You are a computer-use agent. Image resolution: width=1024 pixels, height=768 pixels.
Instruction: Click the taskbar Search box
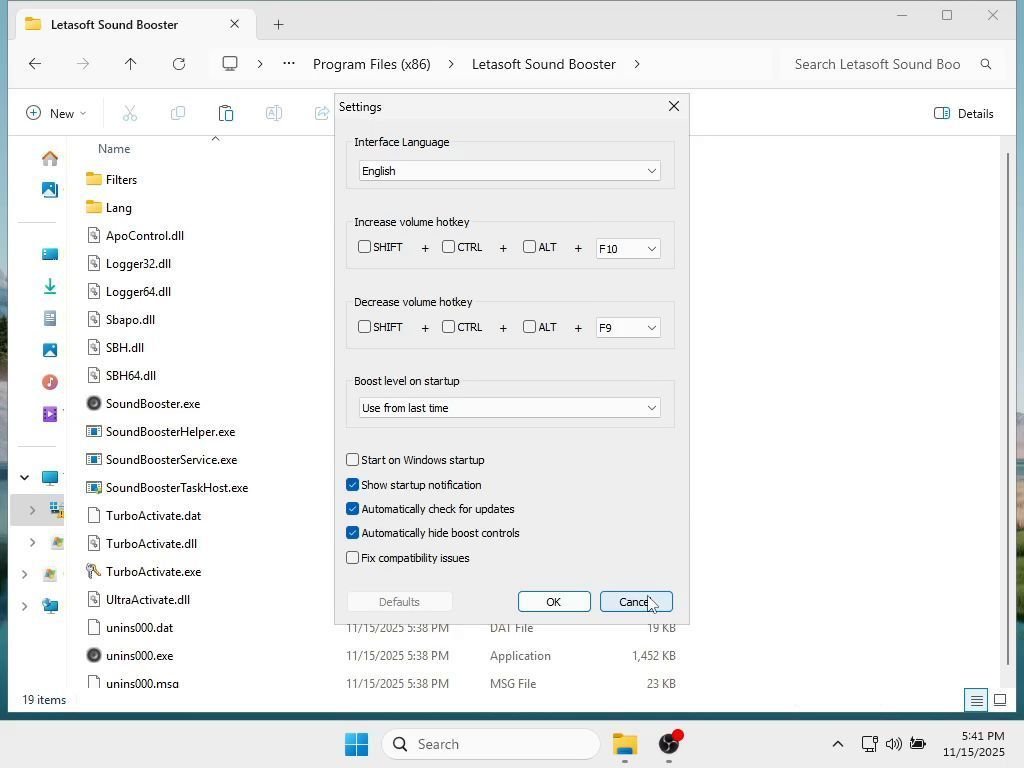click(x=490, y=744)
